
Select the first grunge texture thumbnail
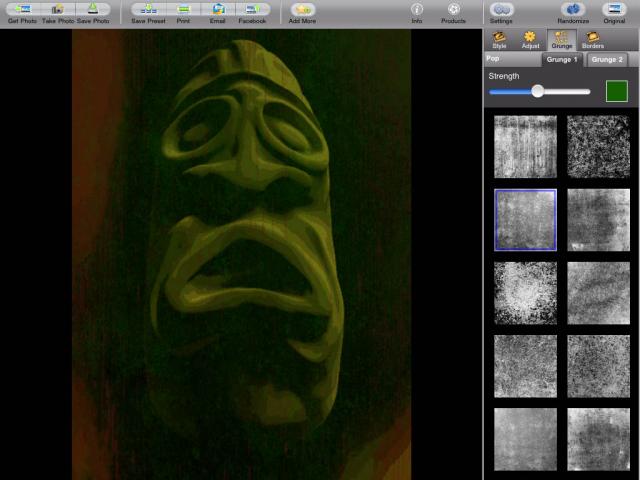(525, 147)
